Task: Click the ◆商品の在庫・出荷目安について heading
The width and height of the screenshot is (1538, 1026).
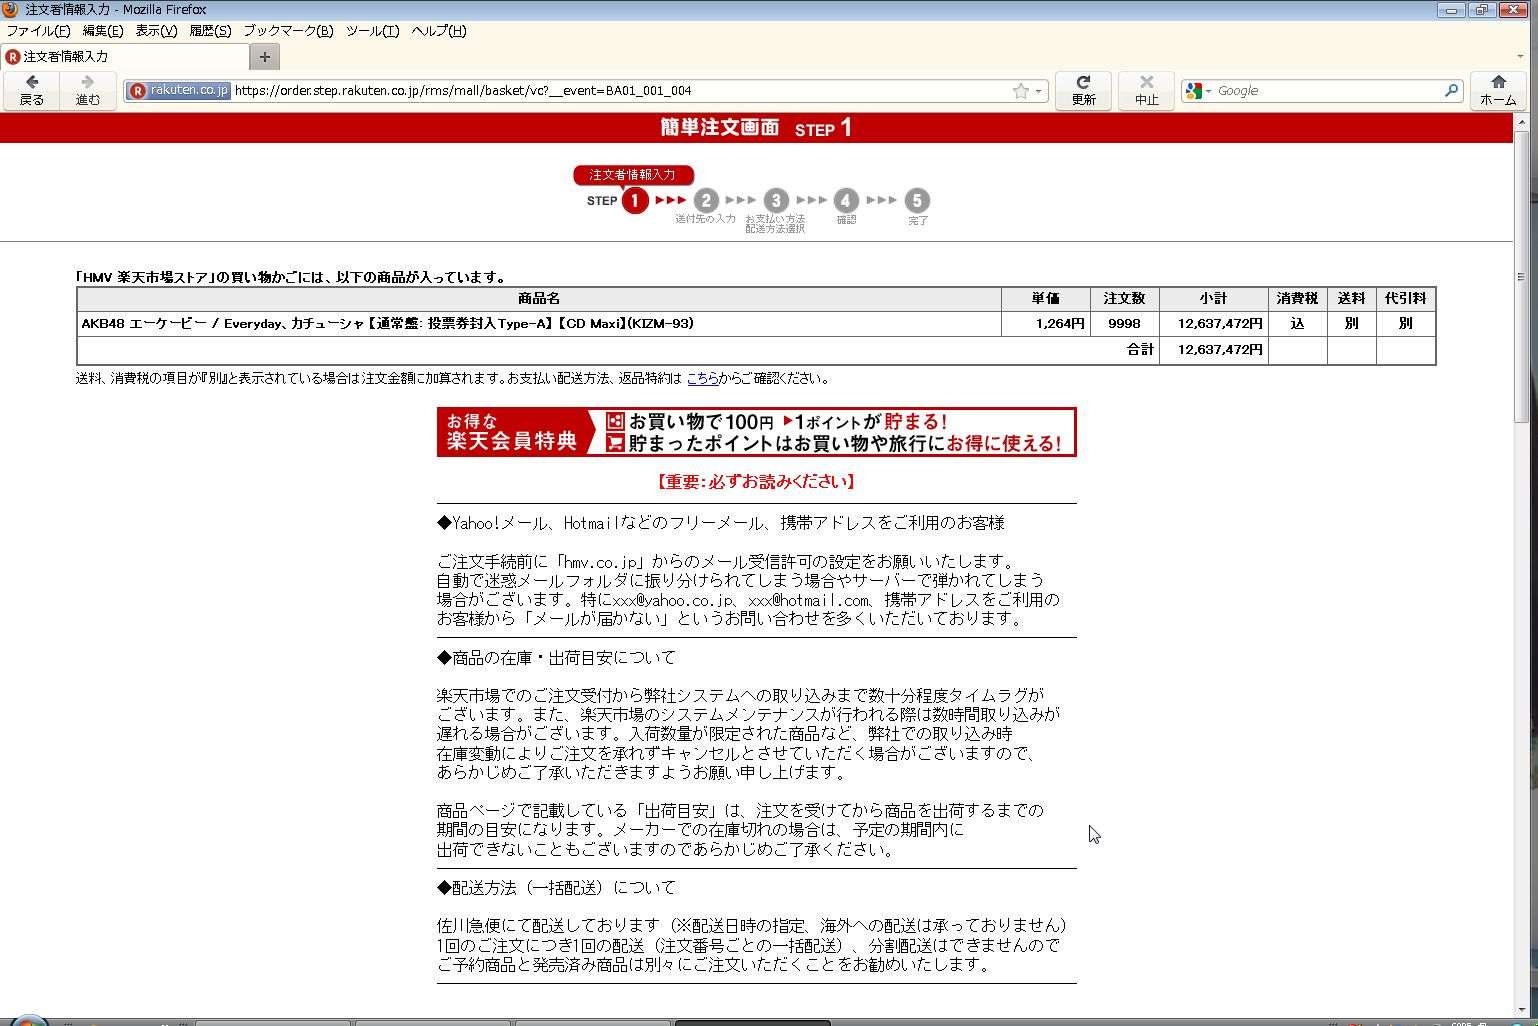Action: click(556, 657)
